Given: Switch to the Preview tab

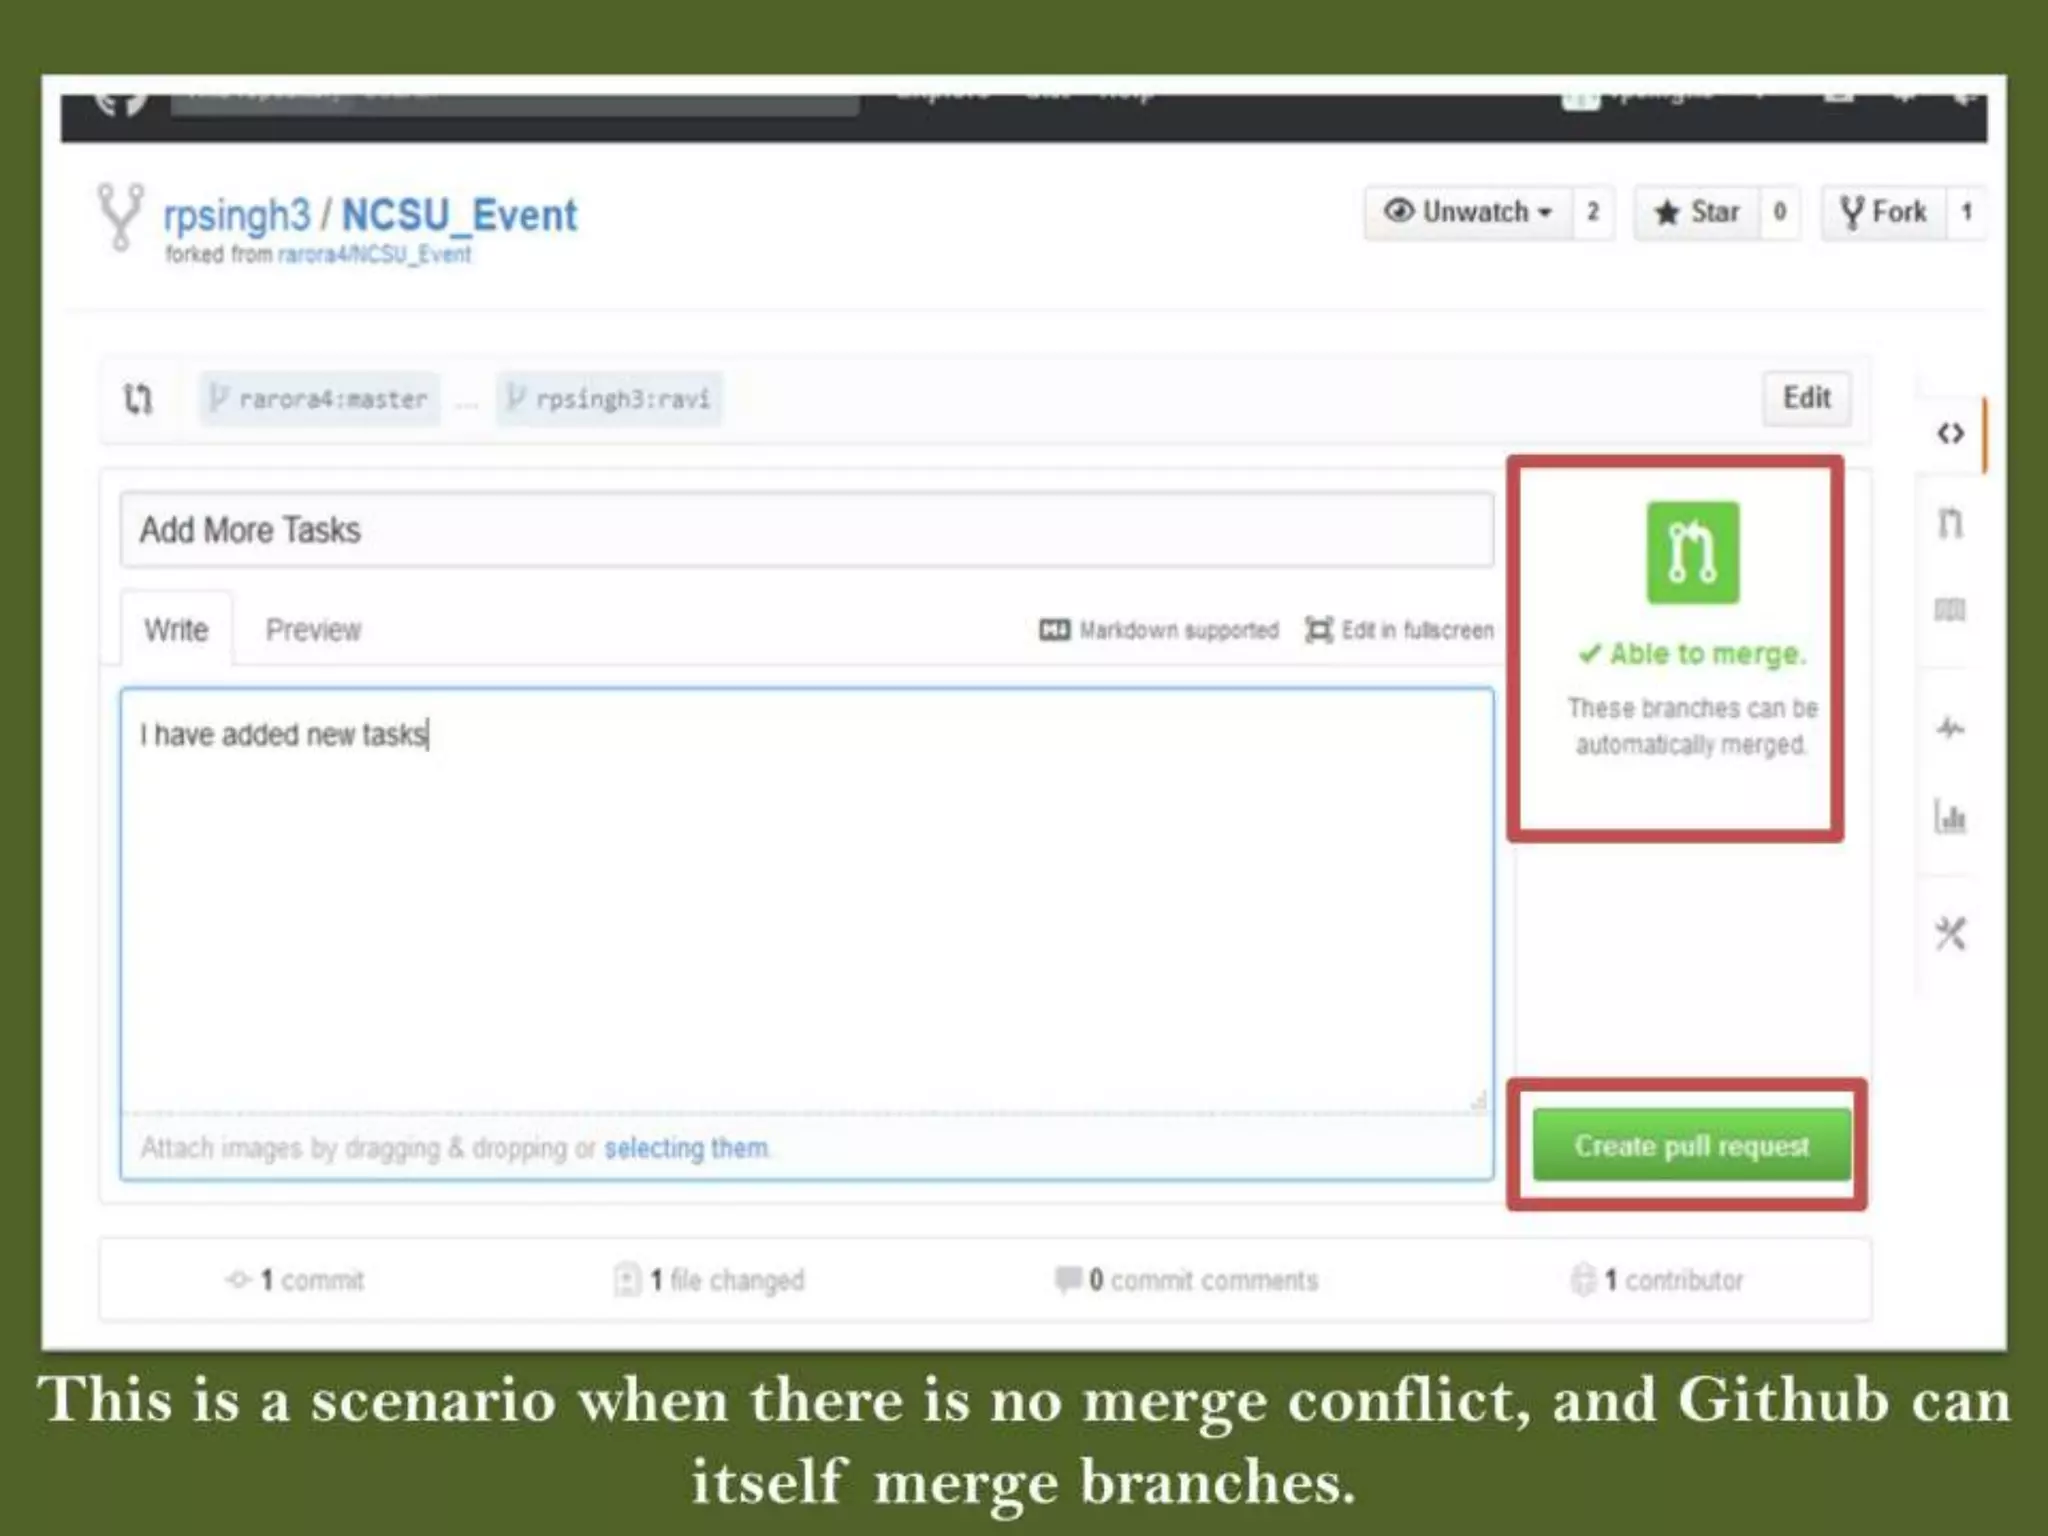Looking at the screenshot, I should 313,630.
